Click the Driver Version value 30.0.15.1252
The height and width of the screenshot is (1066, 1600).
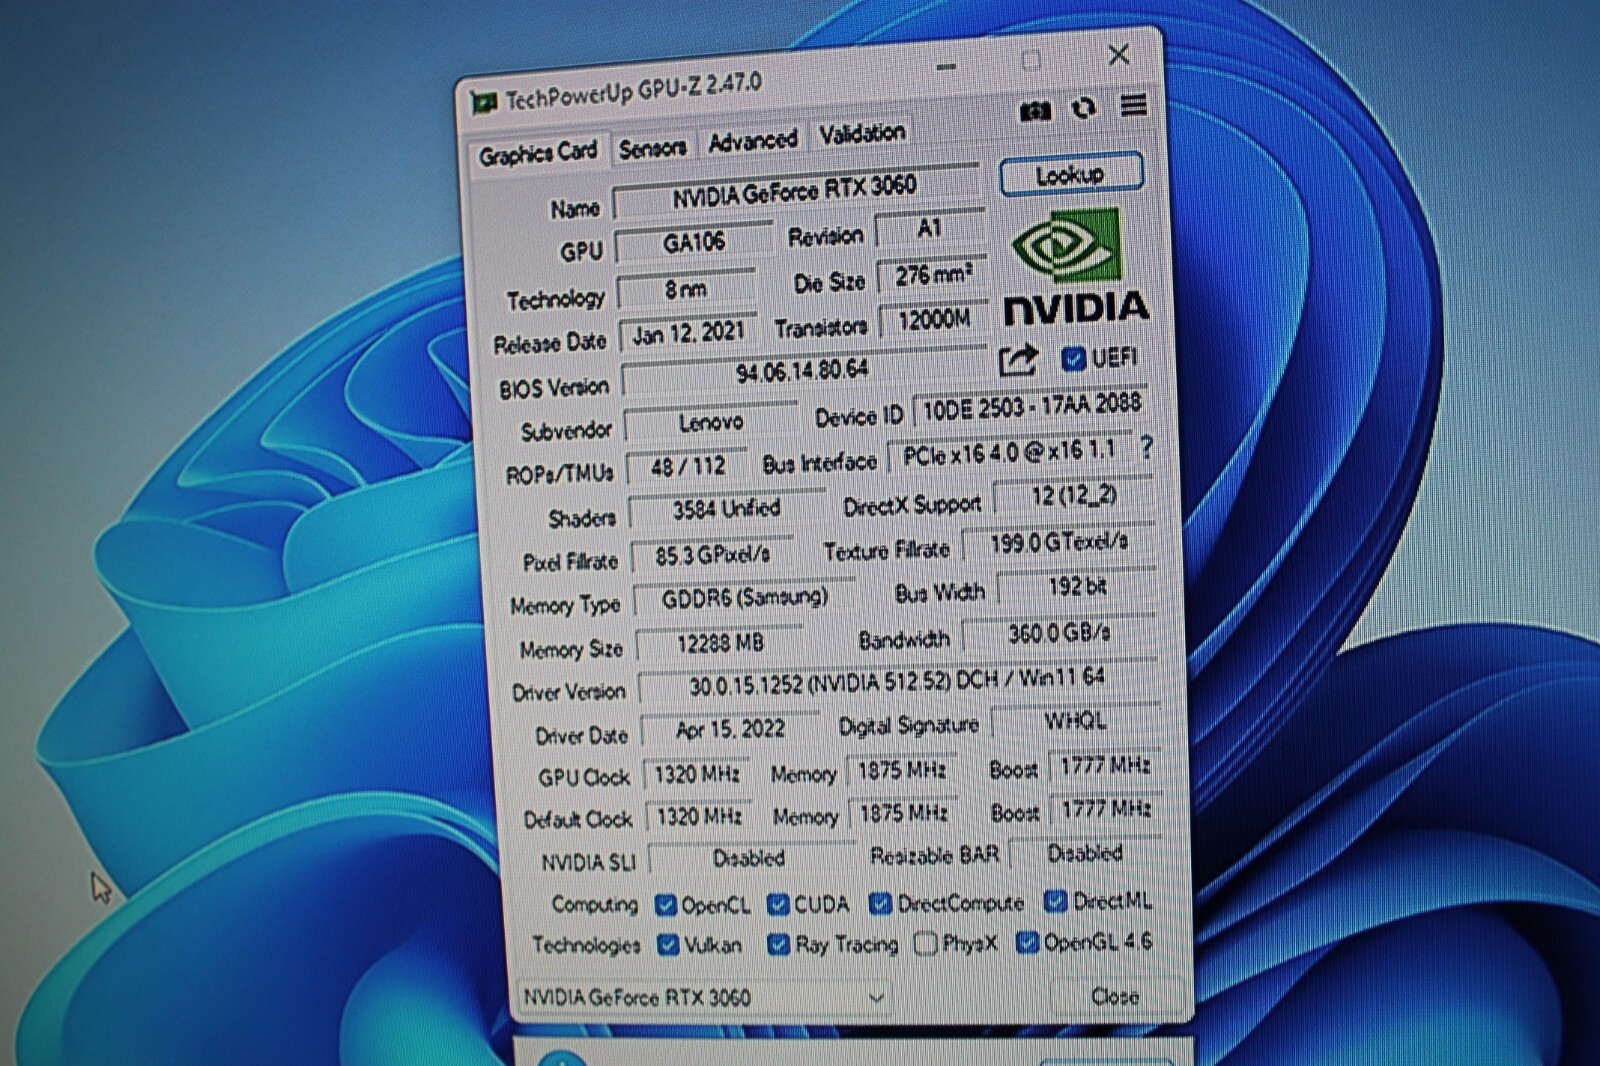(897, 681)
